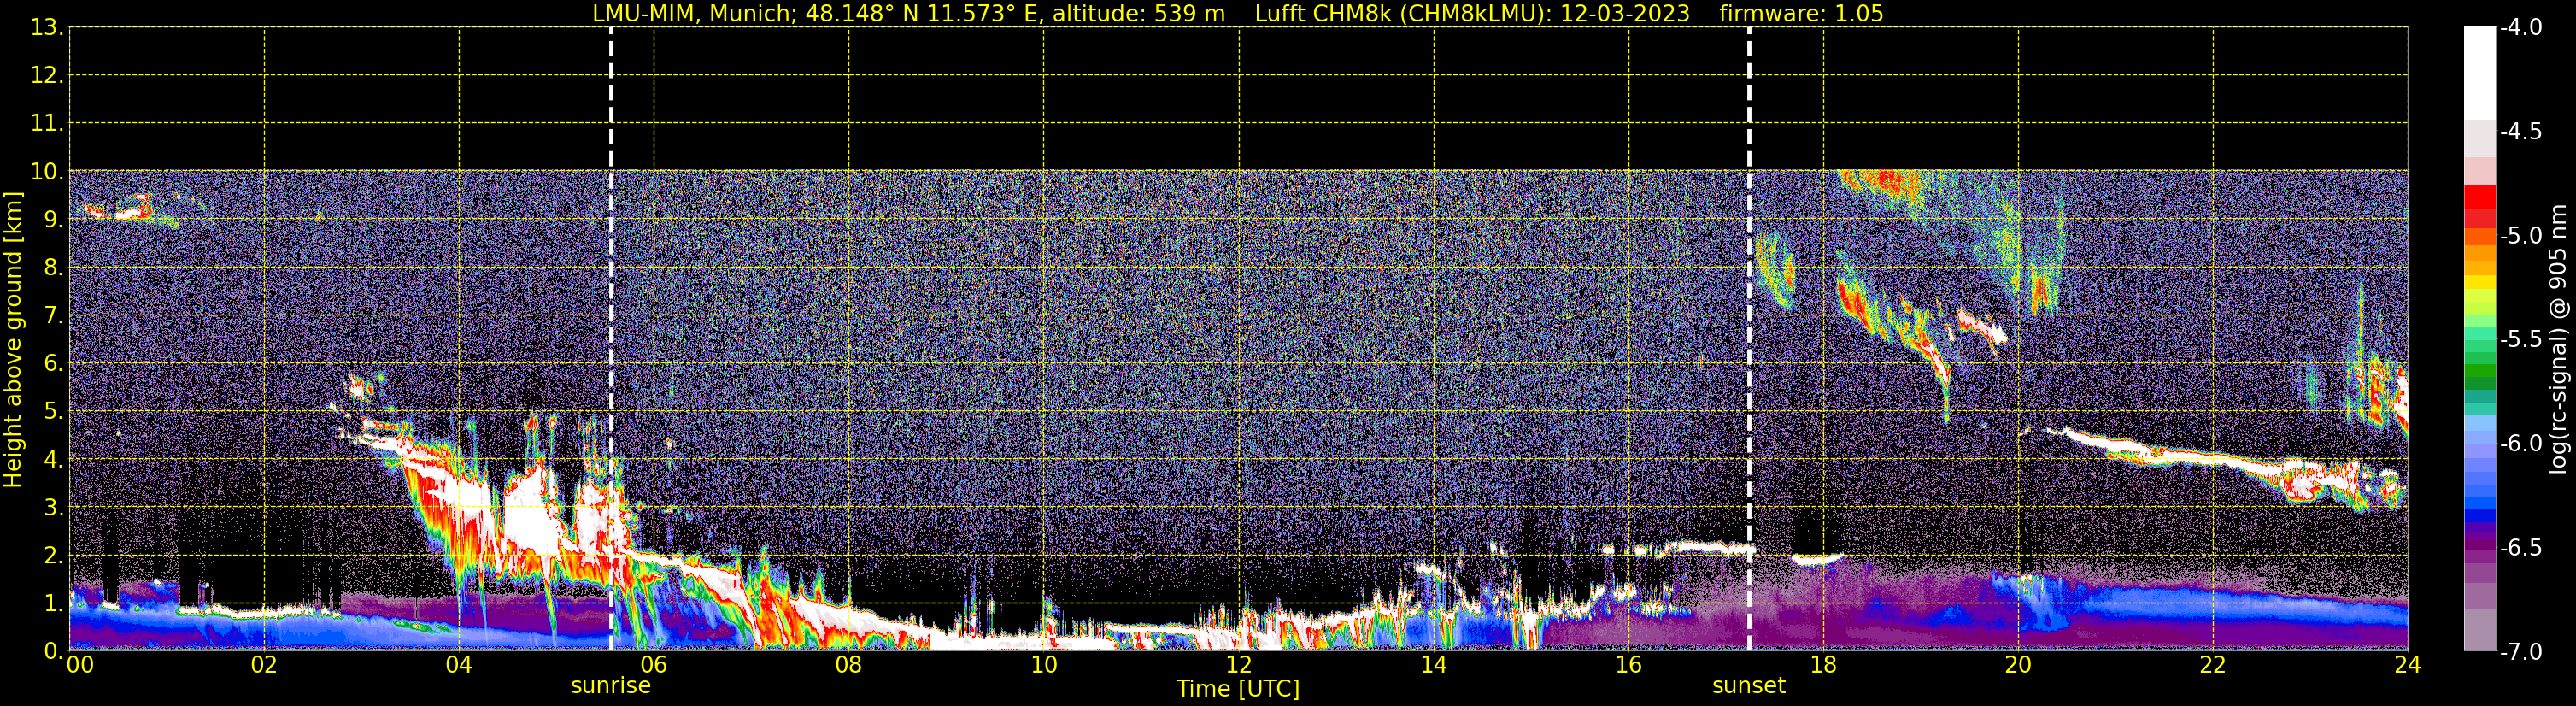This screenshot has height=706, width=2576.
Task: Click the y-axis tick label '7.'
Action: (53, 316)
